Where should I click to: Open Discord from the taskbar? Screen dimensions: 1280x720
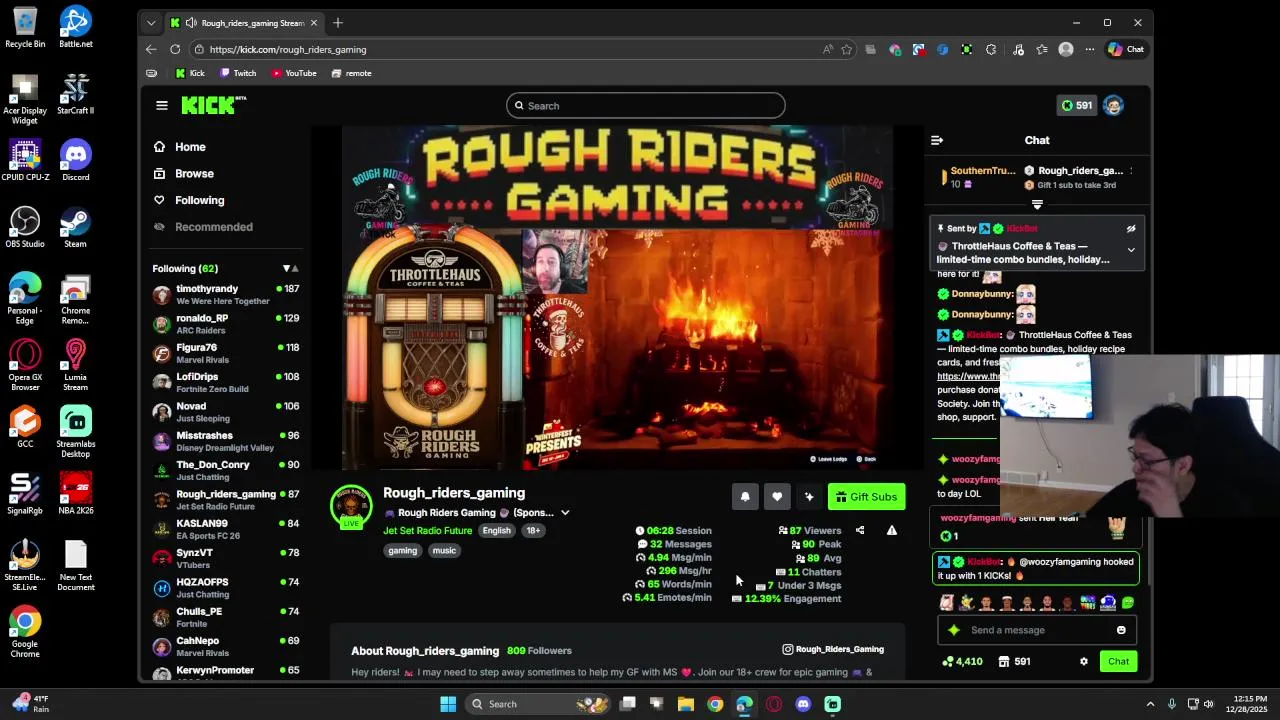click(x=803, y=704)
